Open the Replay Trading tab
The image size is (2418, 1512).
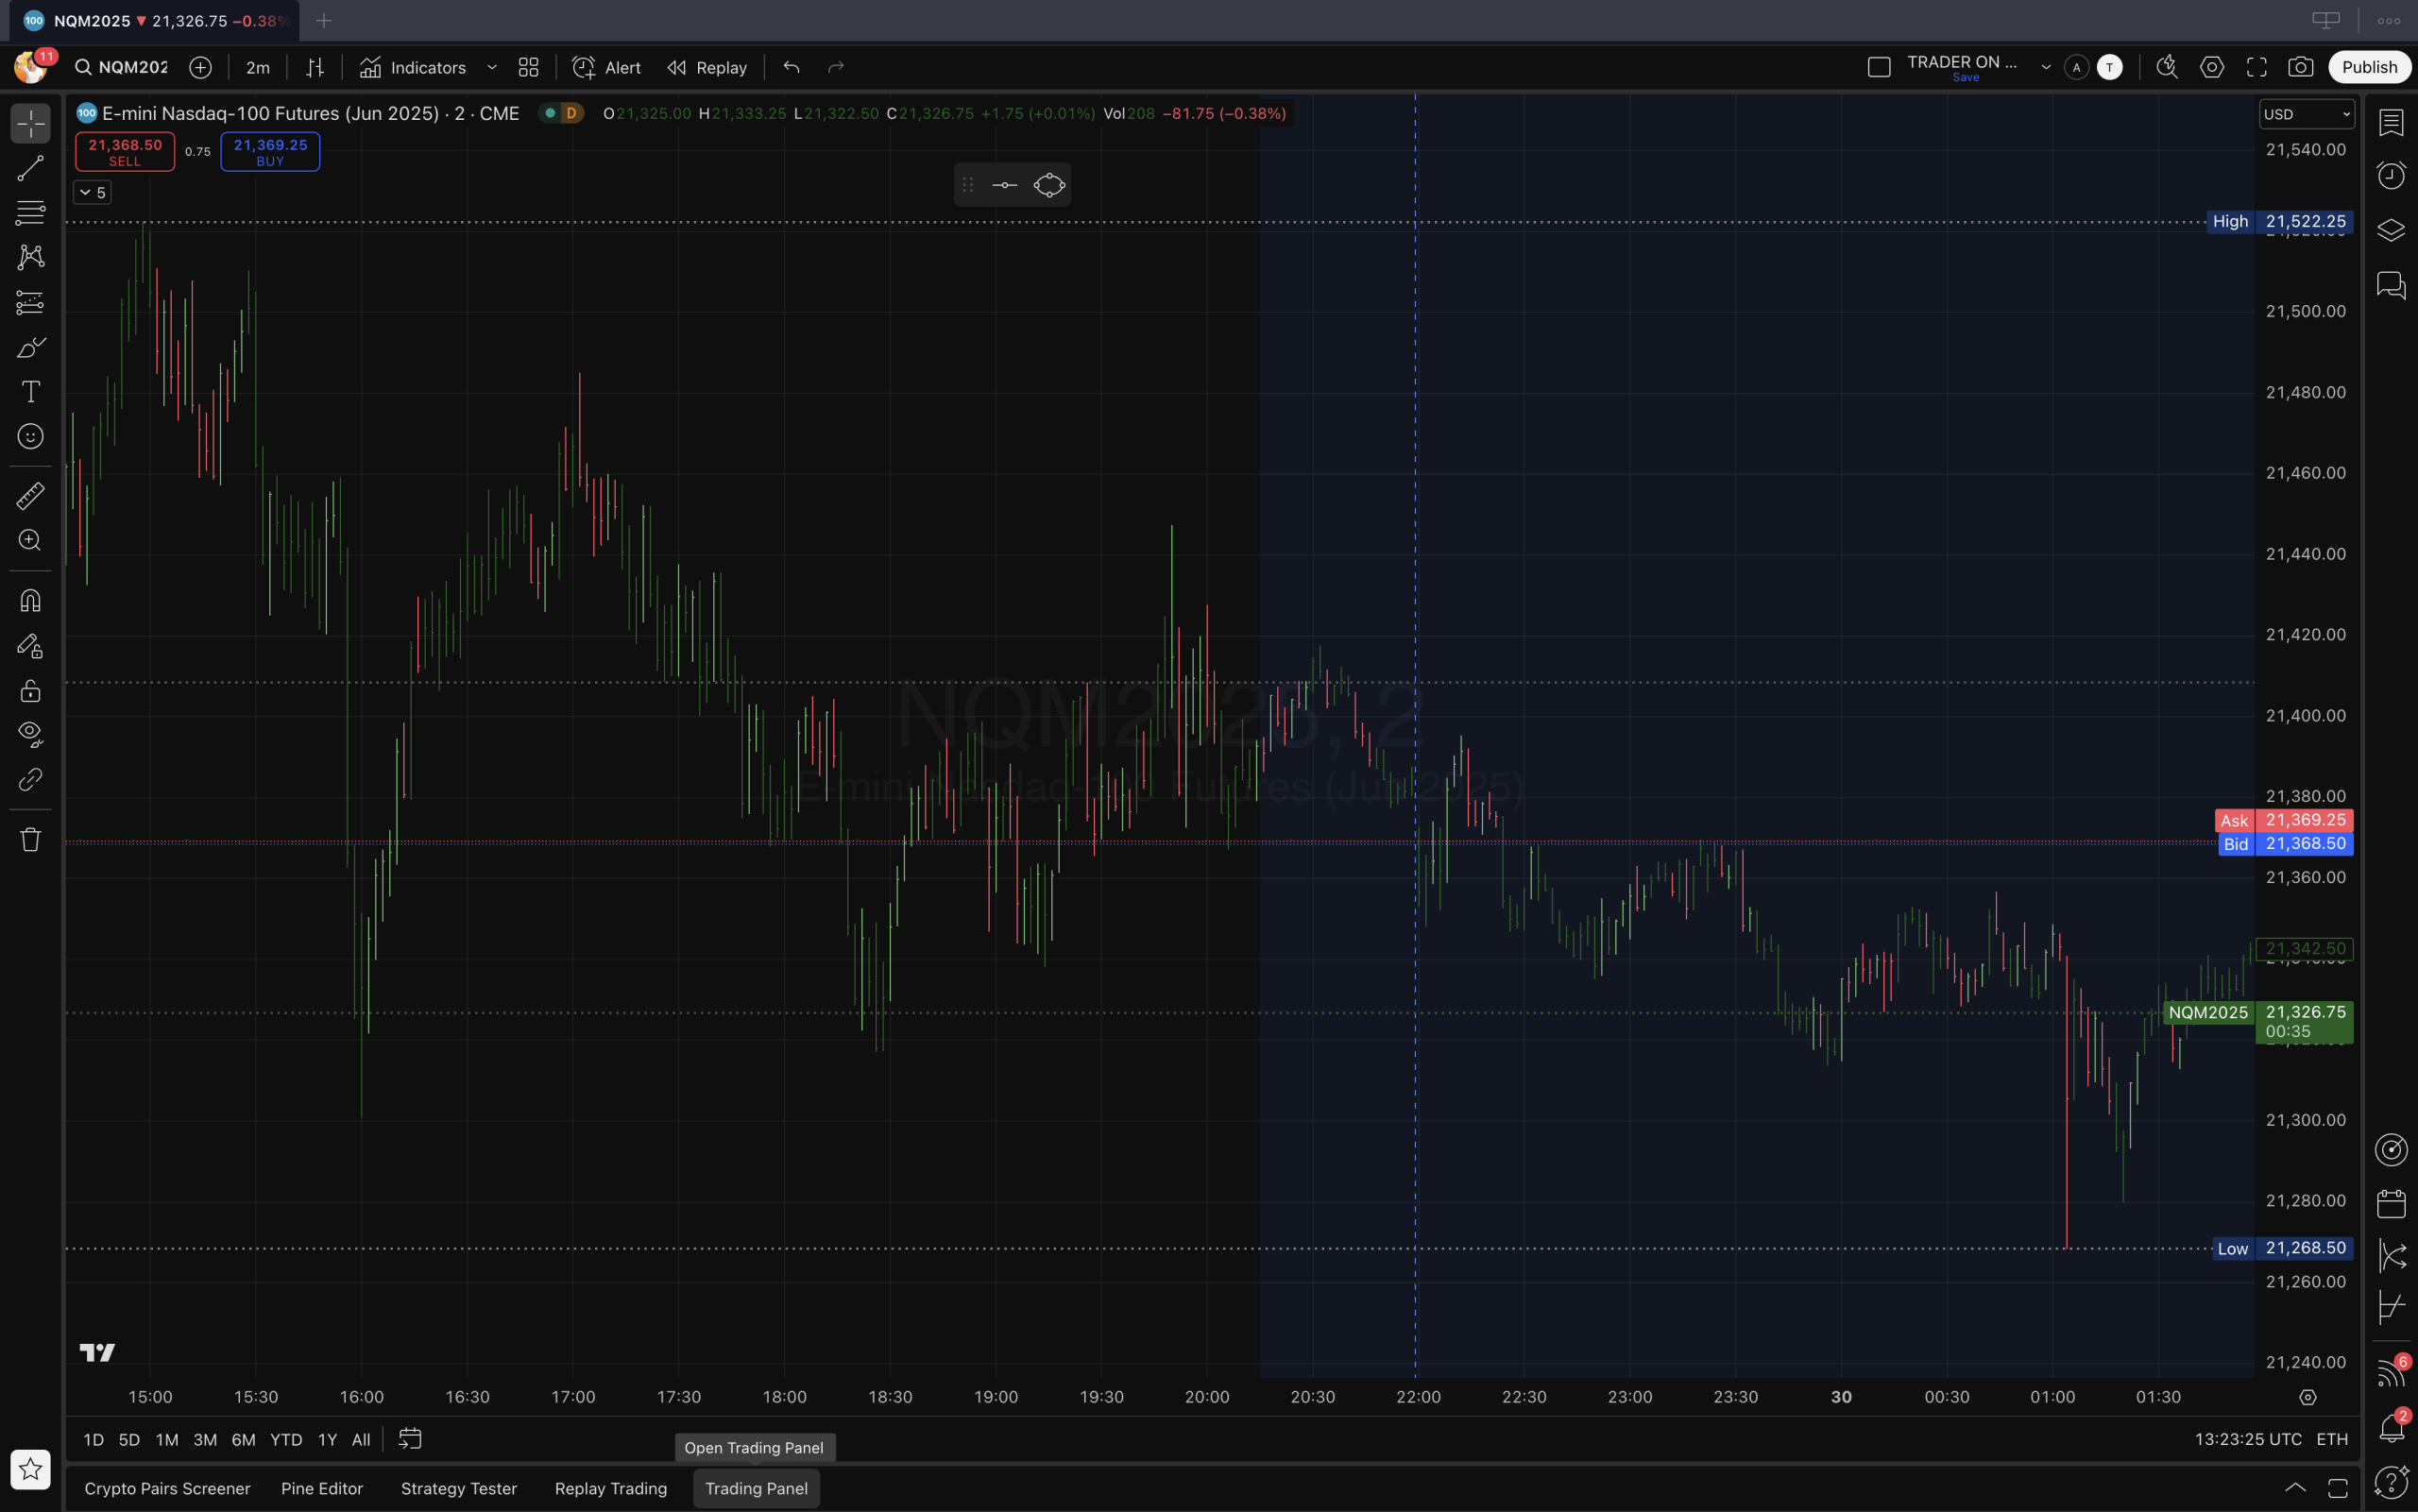click(x=611, y=1488)
